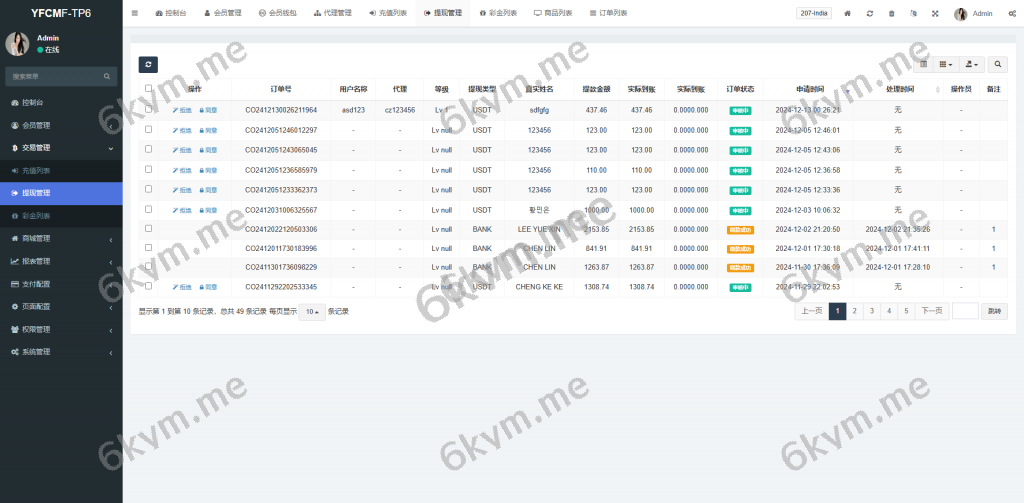Switch to the 商品列表 top tab
The height and width of the screenshot is (503, 1024).
[x=553, y=13]
